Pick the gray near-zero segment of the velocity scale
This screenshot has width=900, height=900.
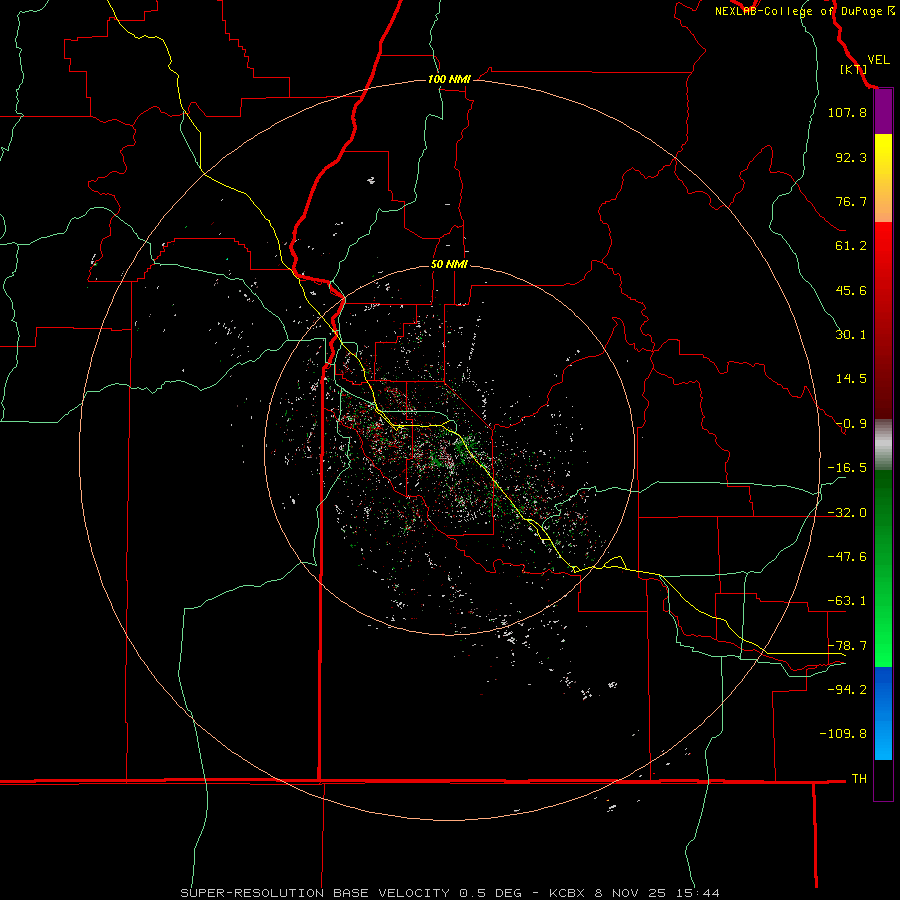coord(883,445)
